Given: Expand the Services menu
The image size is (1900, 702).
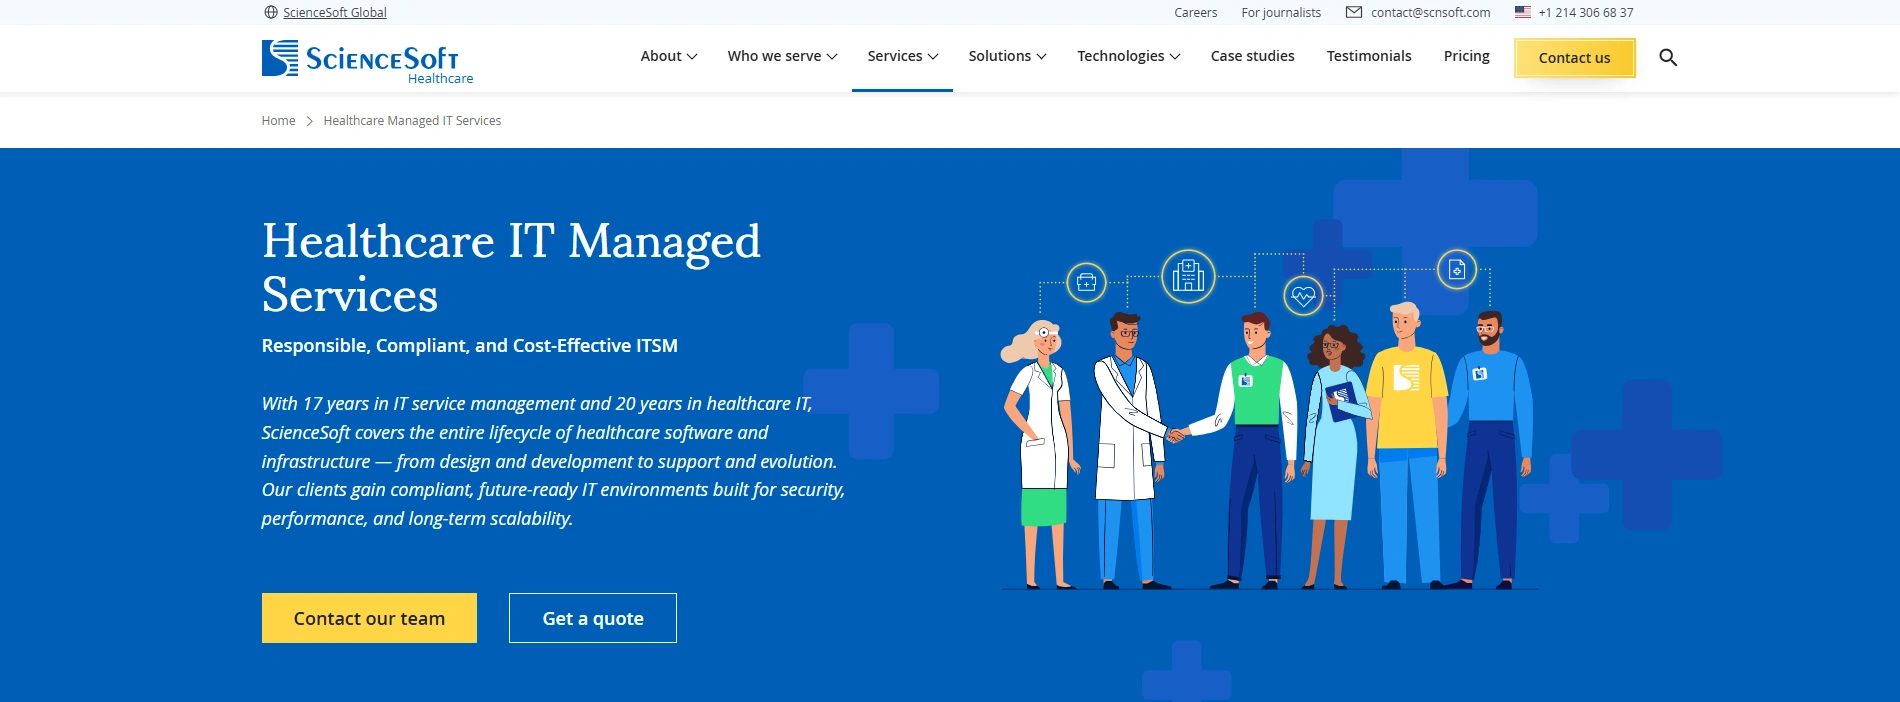Looking at the screenshot, I should tap(902, 56).
